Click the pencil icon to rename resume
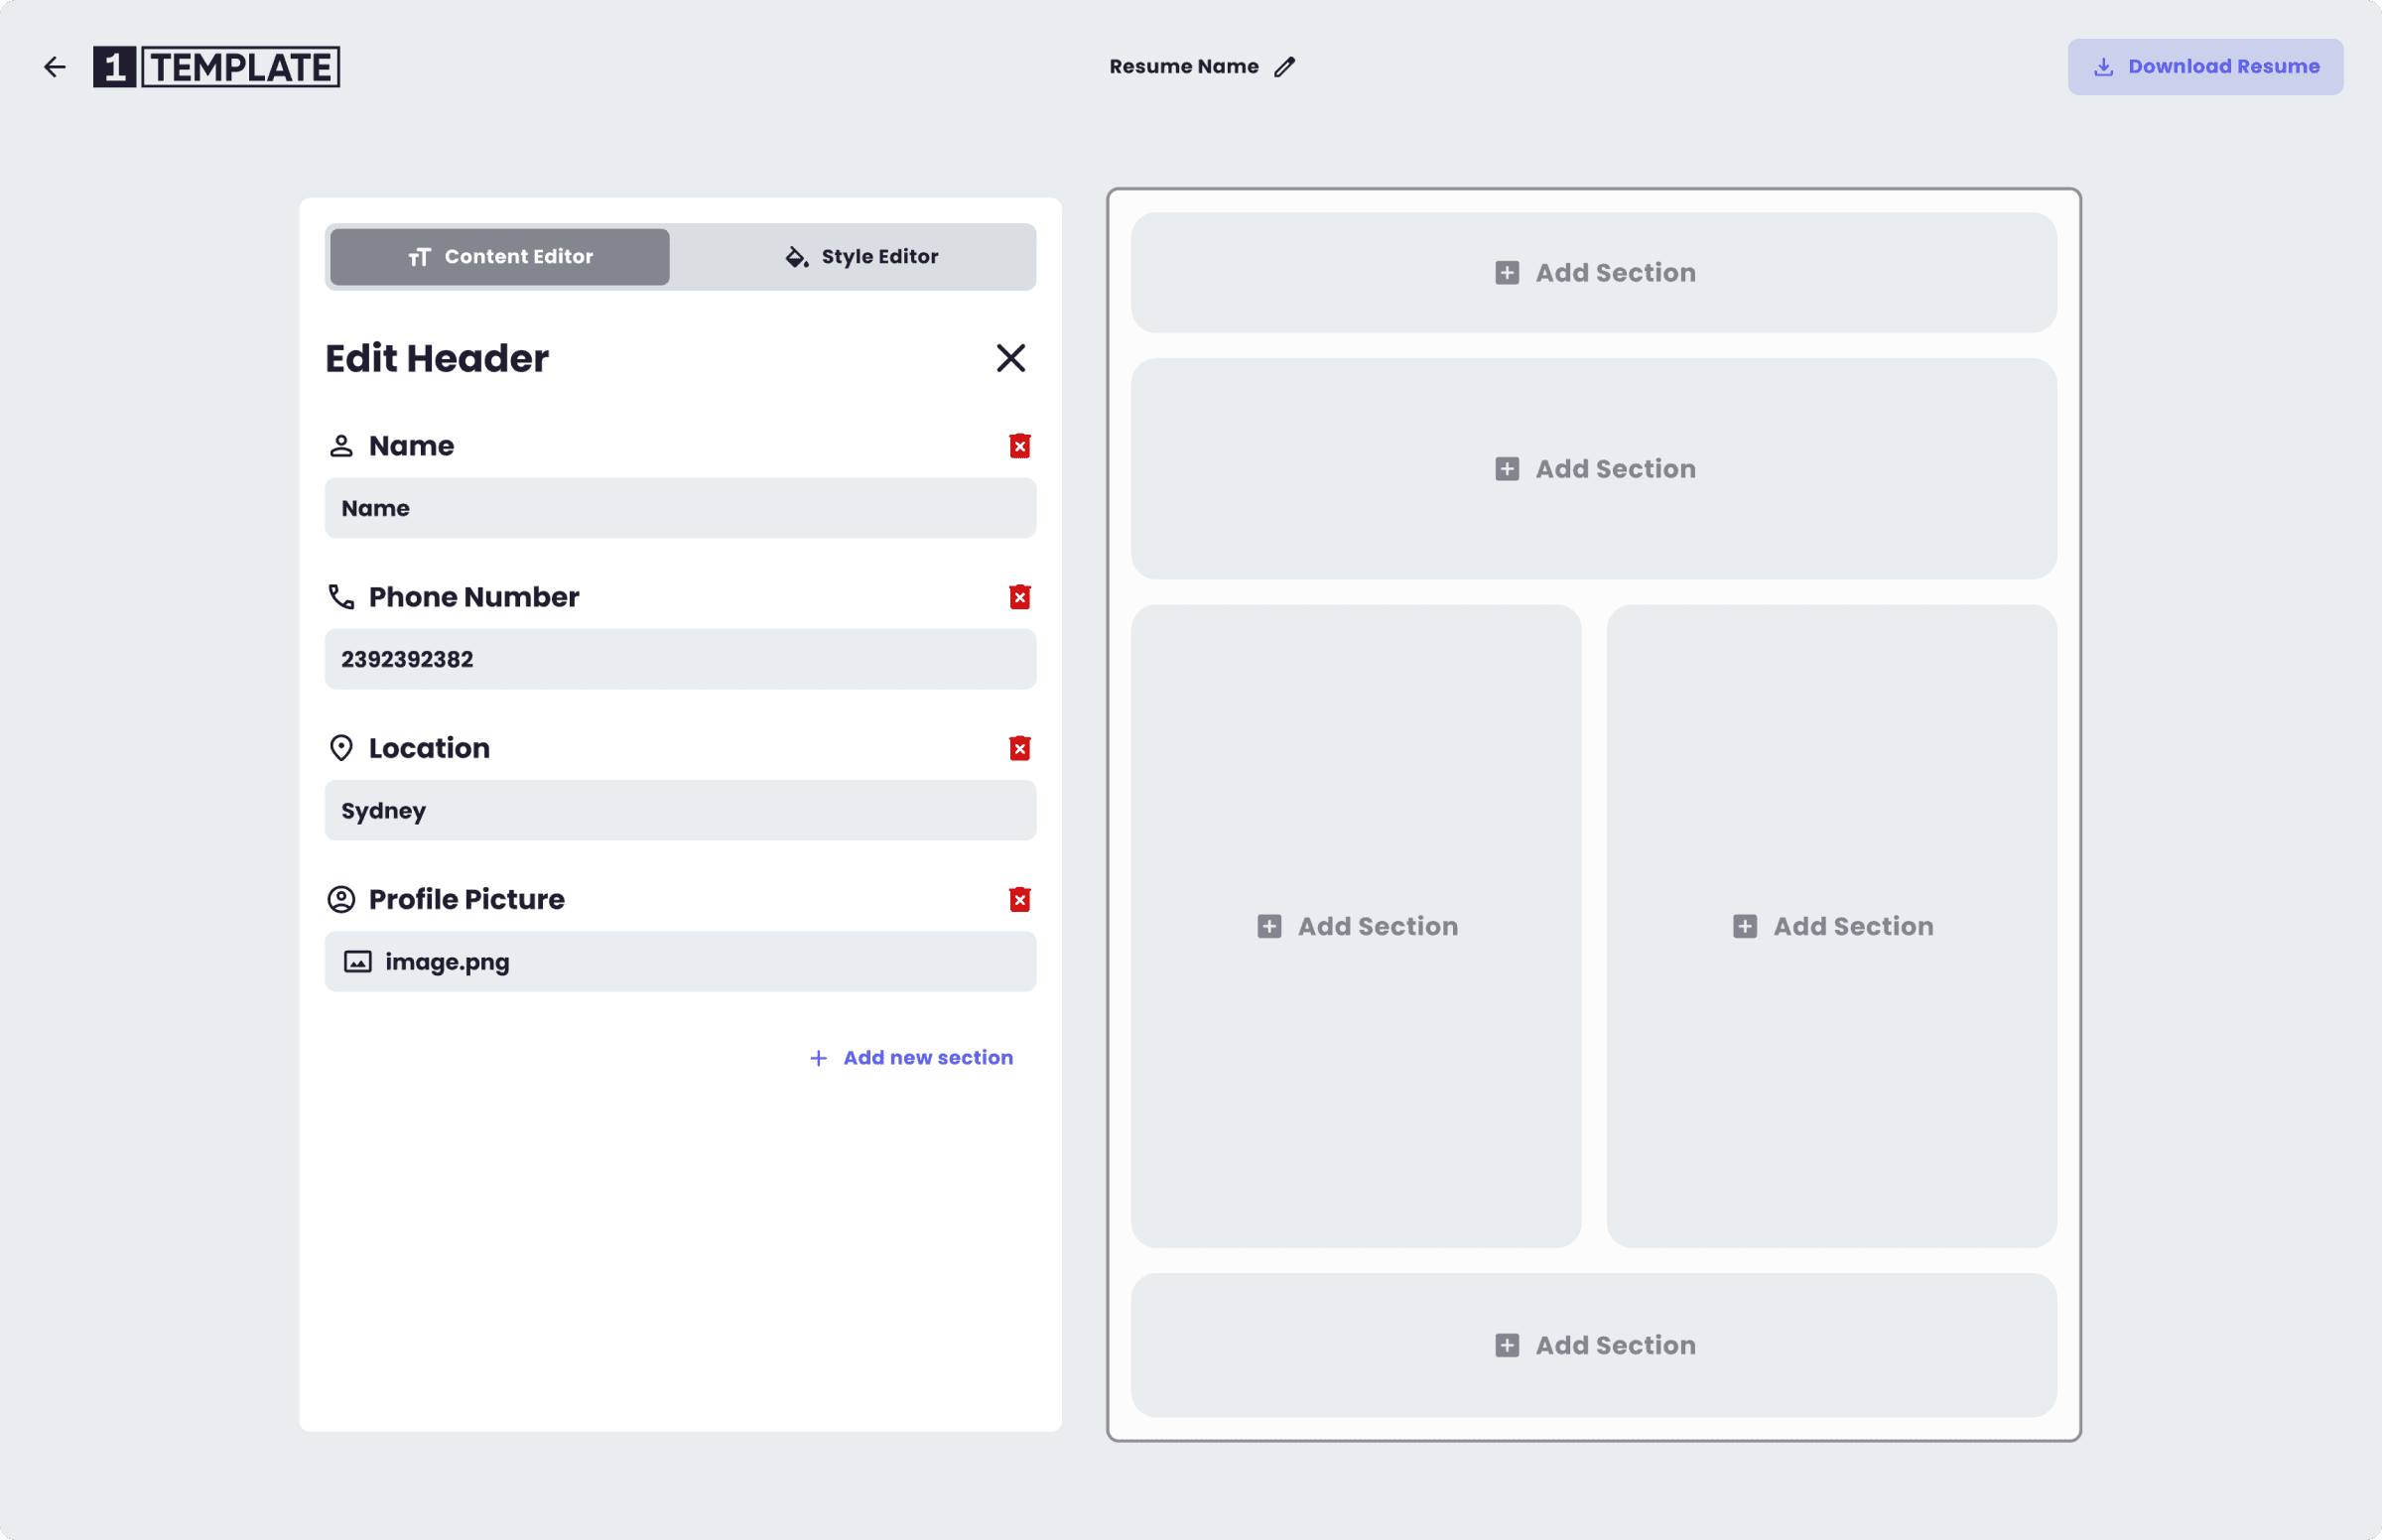Screen dimensions: 2382x1540 pyautogui.click(x=1285, y=67)
